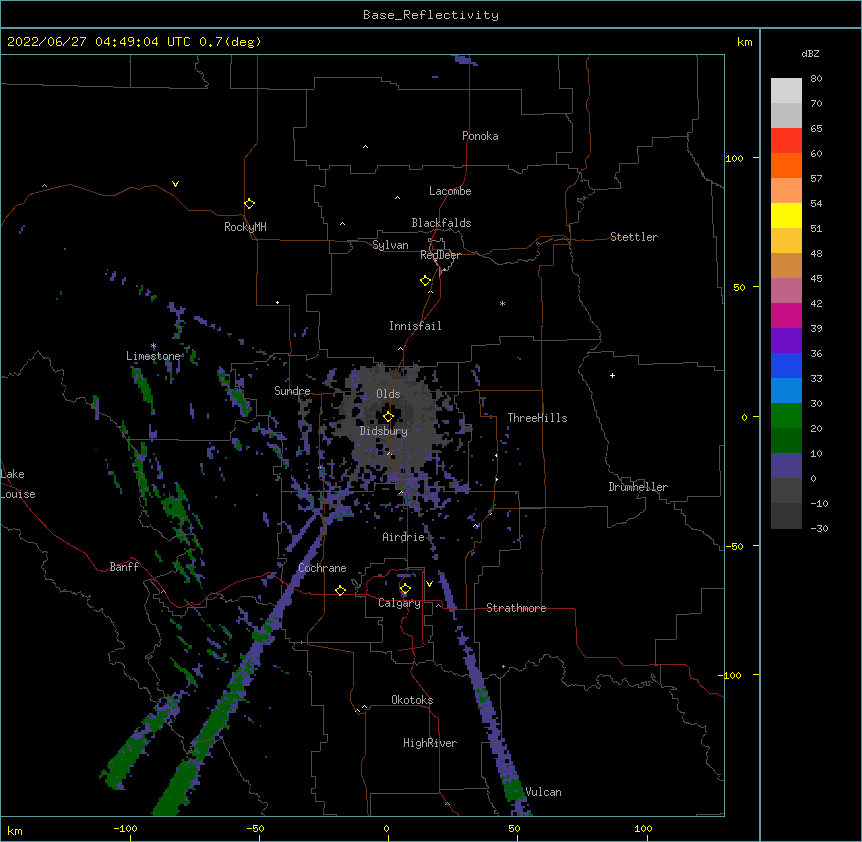The image size is (862, 842).
Task: Click the 57 value on dBZ legend
Action: [816, 179]
